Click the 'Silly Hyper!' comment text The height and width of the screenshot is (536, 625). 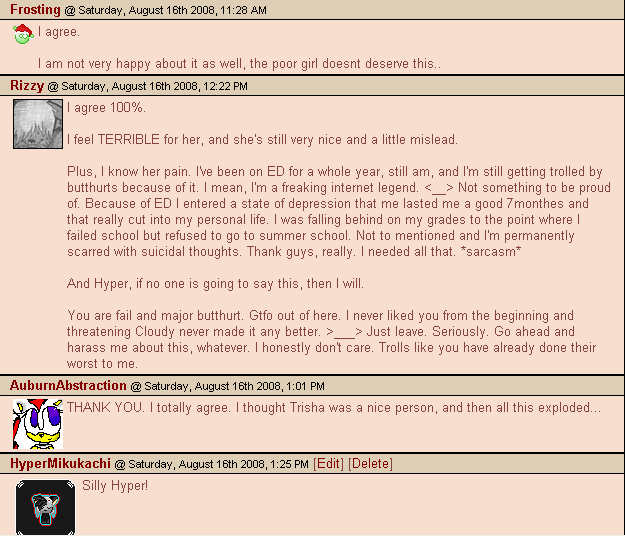click(115, 486)
